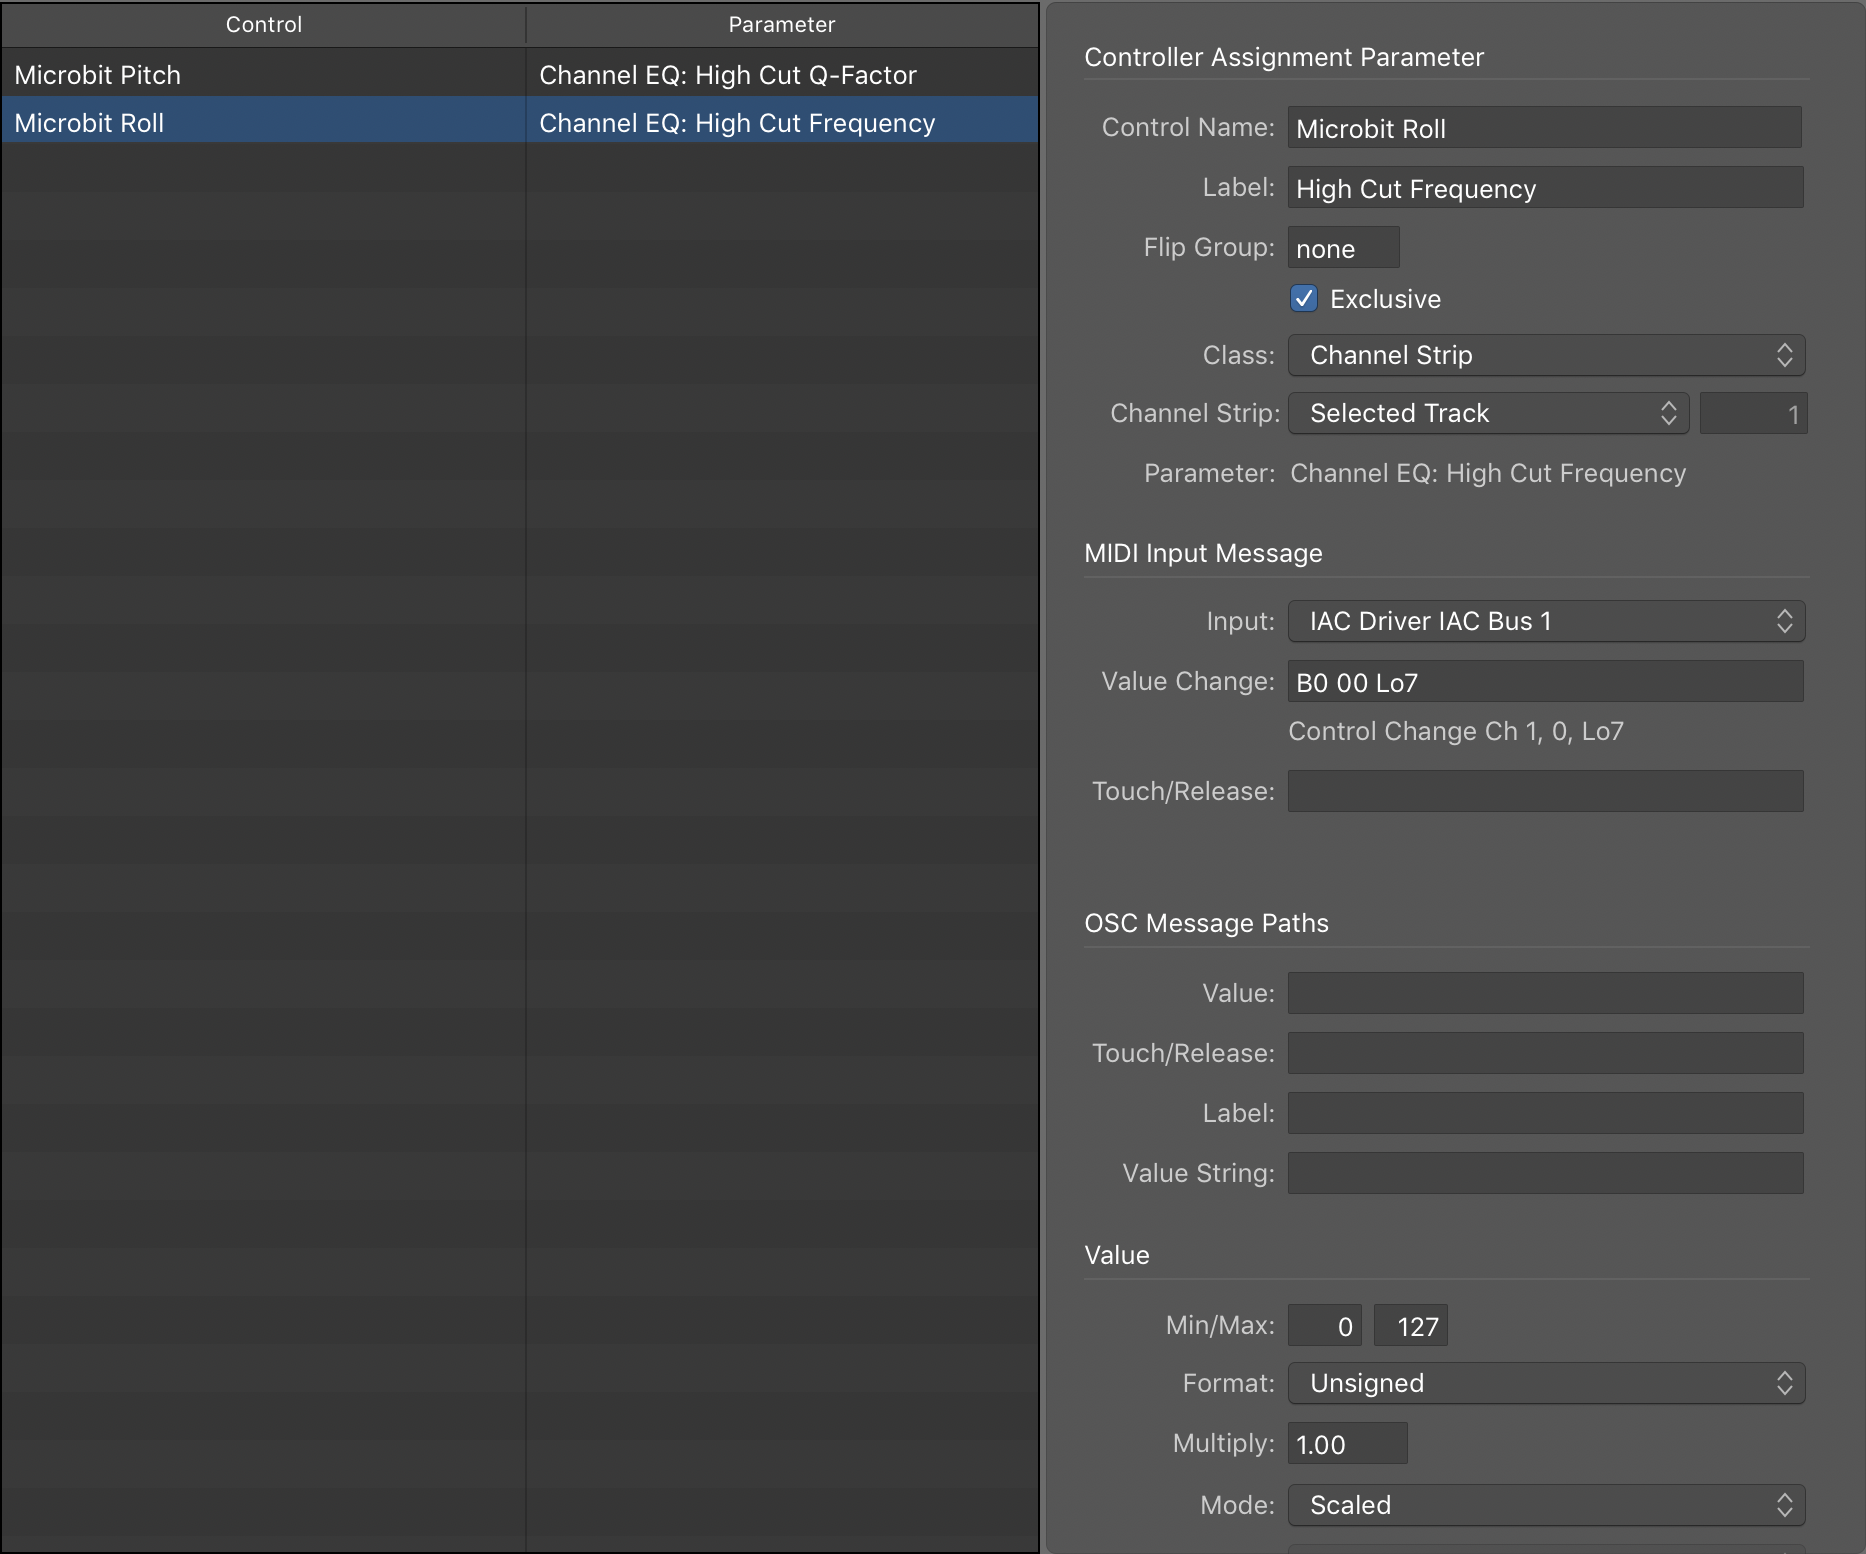Open the Mode dropdown showing Scaled

(x=1546, y=1505)
